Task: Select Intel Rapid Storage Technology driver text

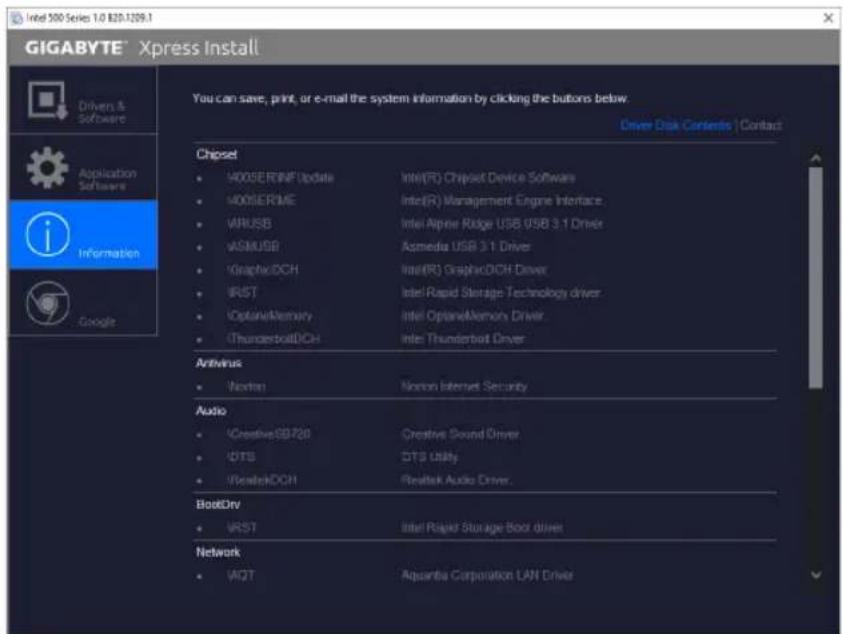Action: [x=501, y=293]
